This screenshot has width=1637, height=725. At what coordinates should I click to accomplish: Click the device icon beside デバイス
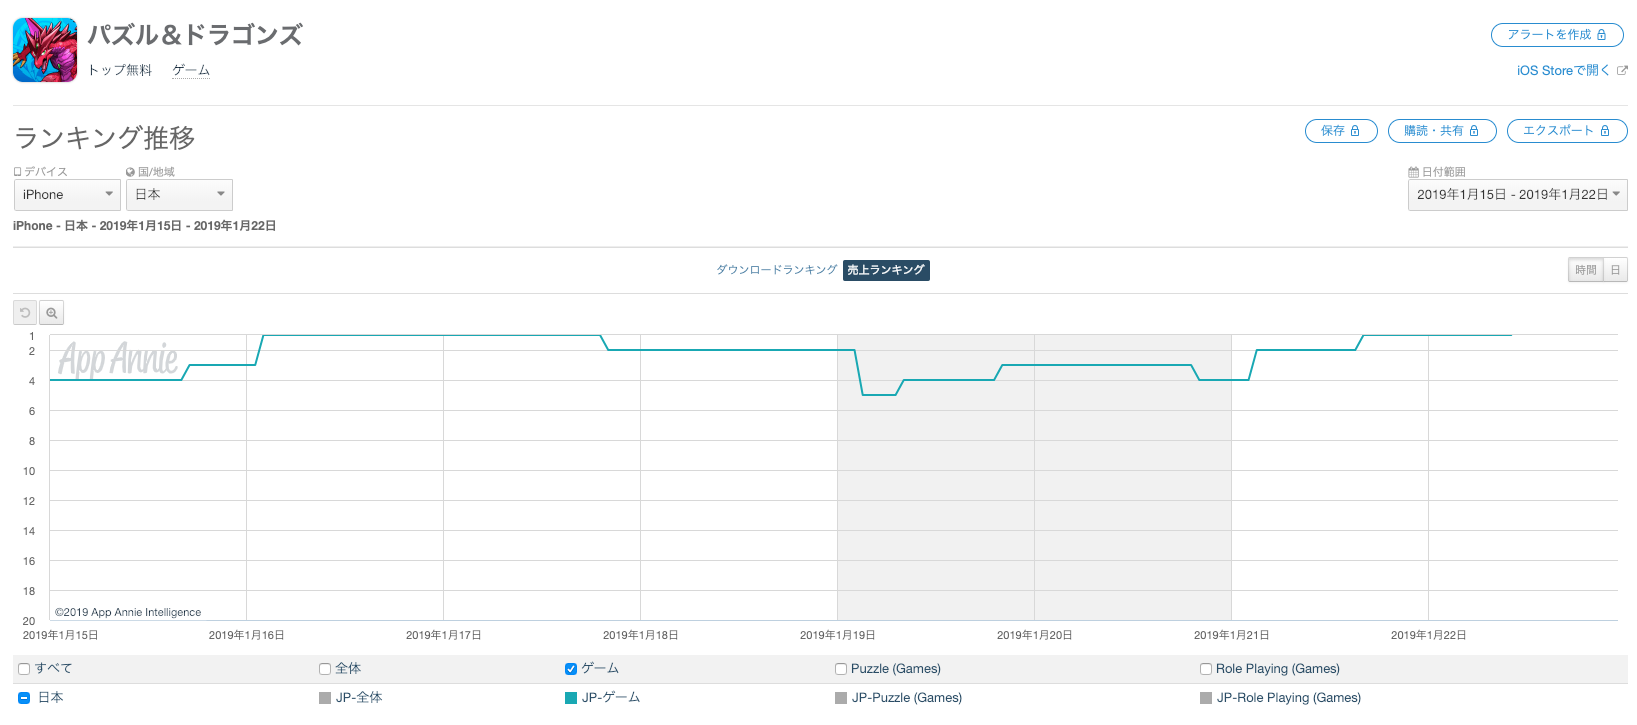point(17,172)
